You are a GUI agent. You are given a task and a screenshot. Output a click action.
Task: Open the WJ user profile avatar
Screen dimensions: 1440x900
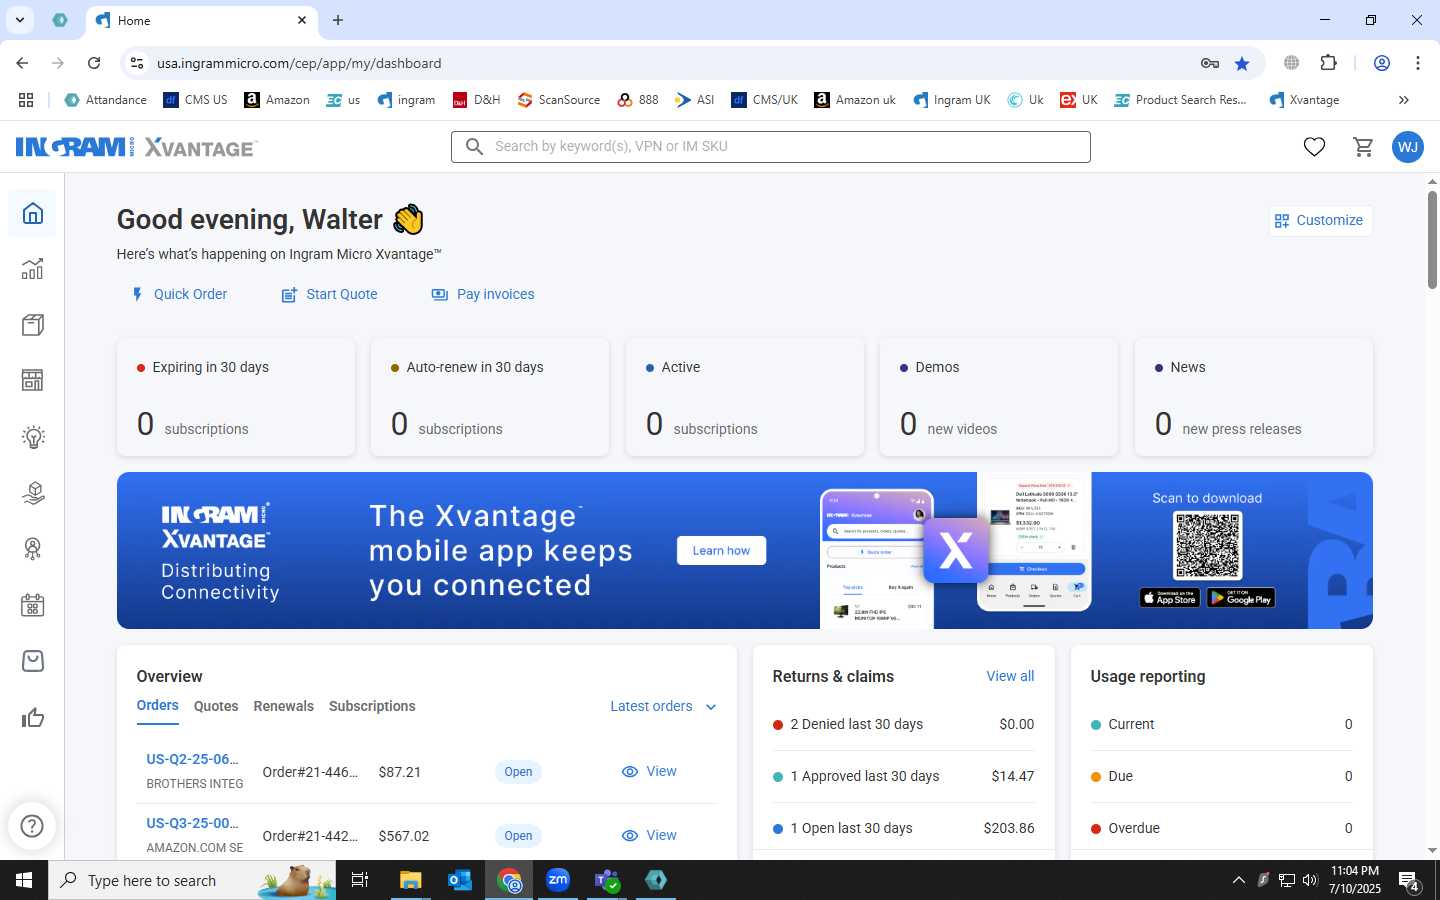1408,147
